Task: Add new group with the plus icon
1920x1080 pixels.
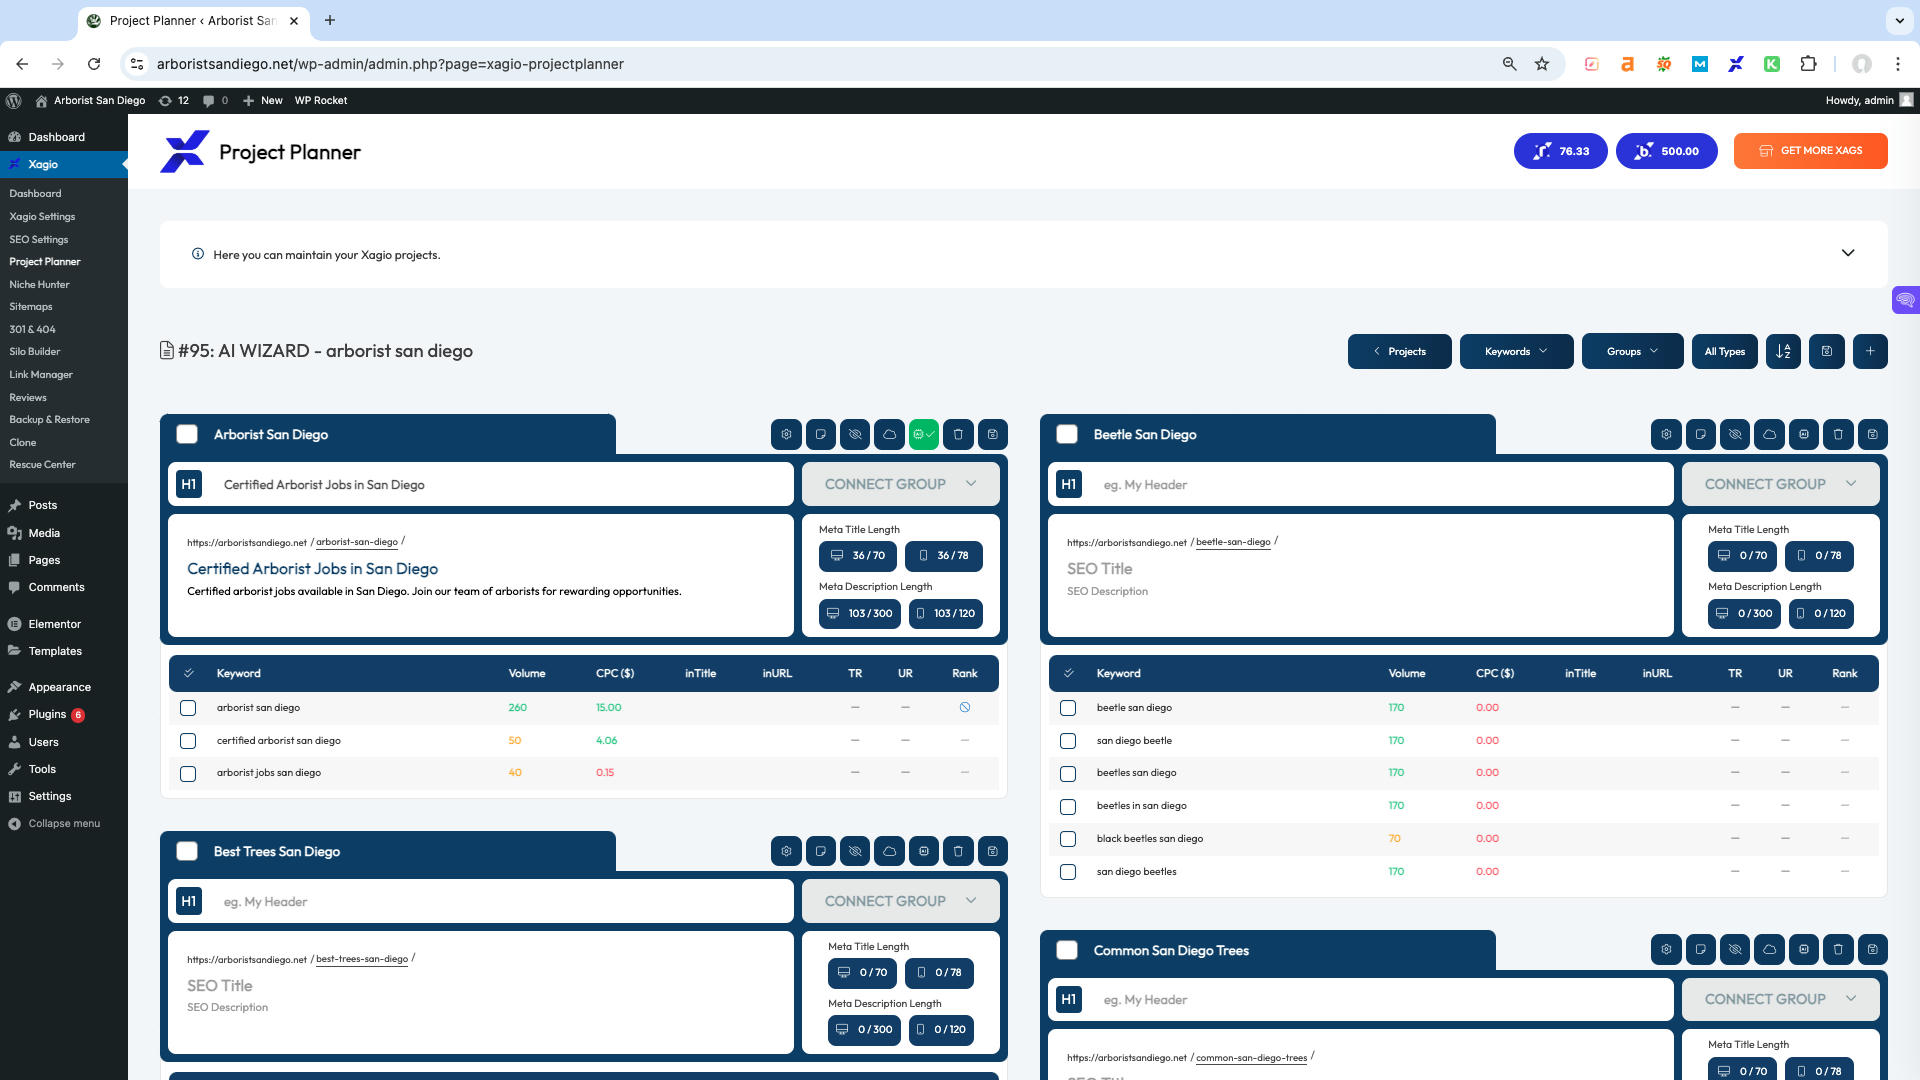Action: 1870,351
